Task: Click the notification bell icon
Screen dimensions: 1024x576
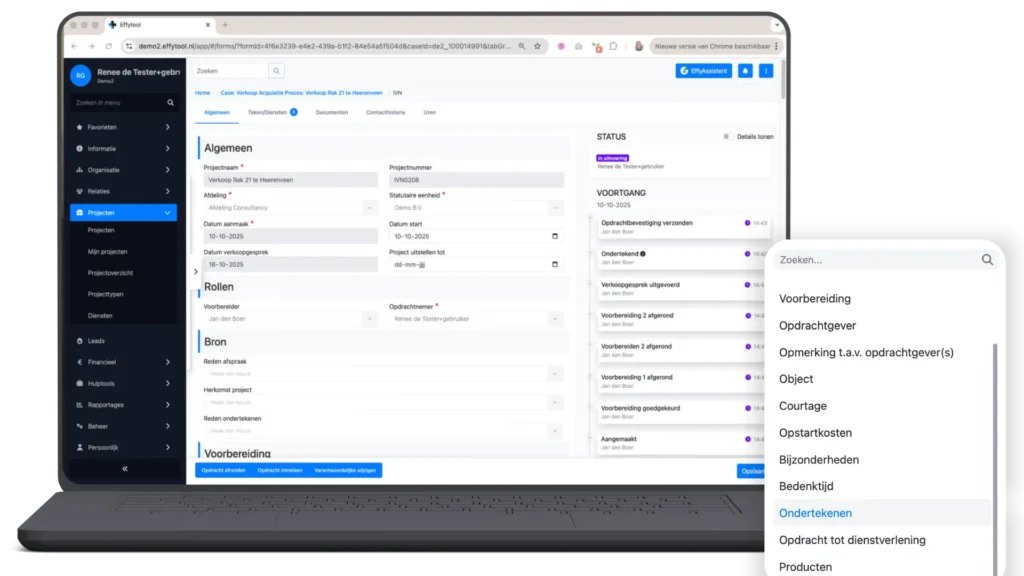Action: pyautogui.click(x=745, y=71)
